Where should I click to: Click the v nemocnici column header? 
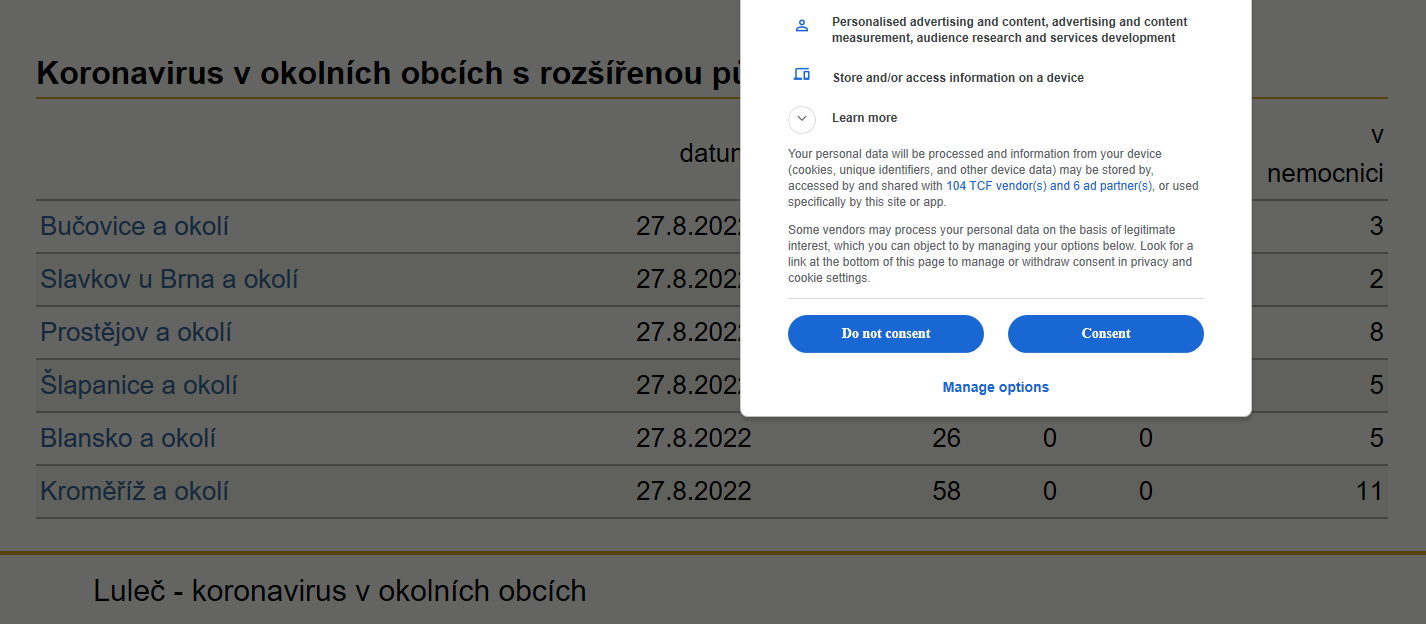tap(1325, 153)
